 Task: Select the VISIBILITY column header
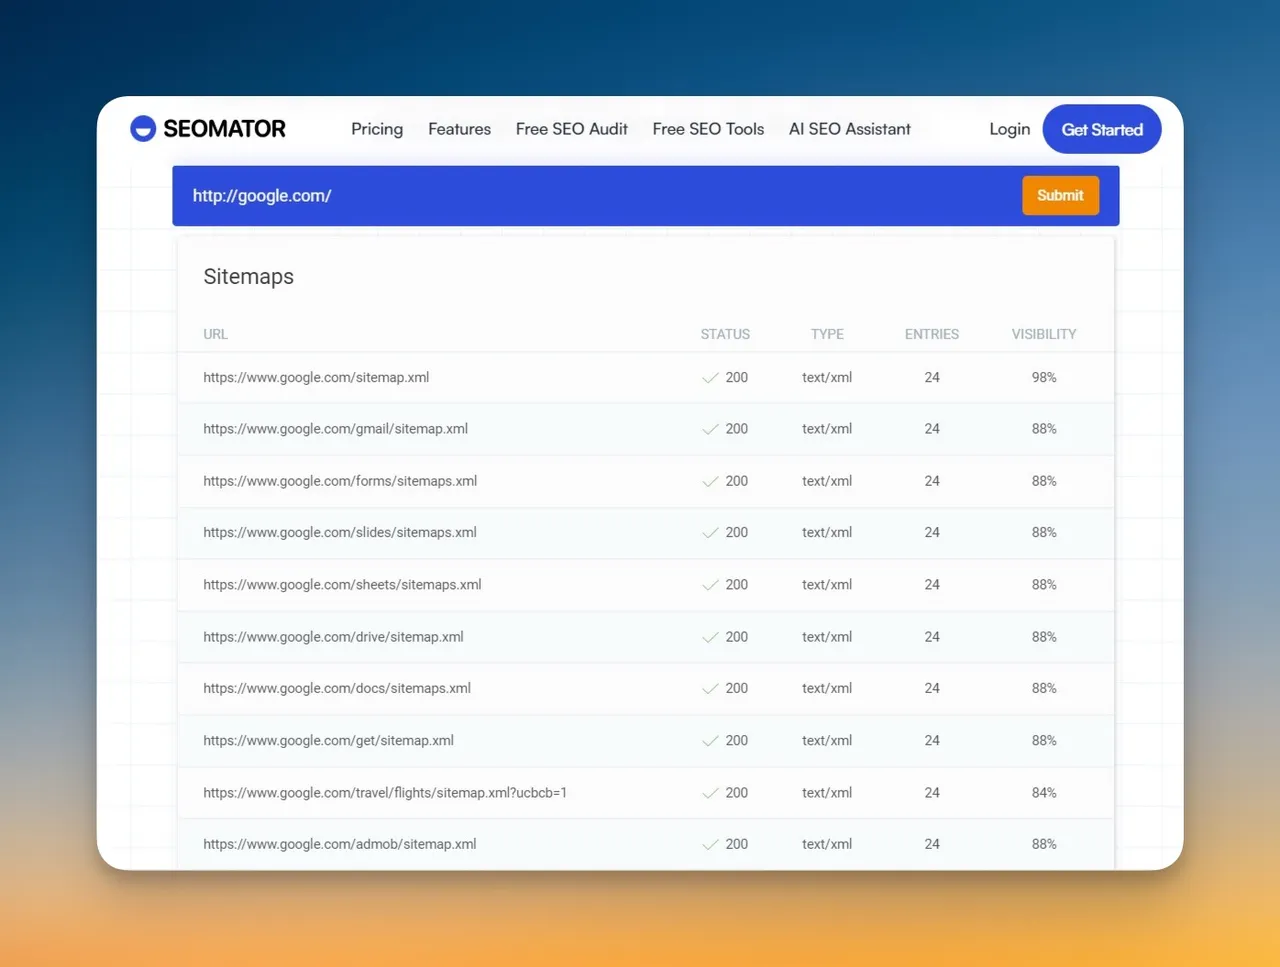click(x=1044, y=334)
